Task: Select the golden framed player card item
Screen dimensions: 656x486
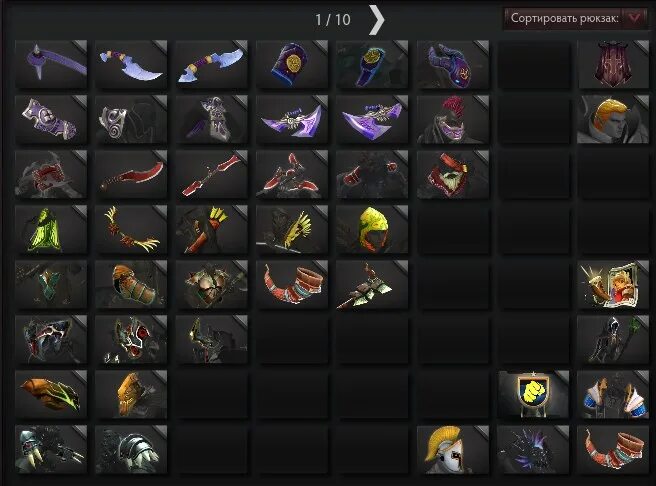Action: tap(613, 284)
